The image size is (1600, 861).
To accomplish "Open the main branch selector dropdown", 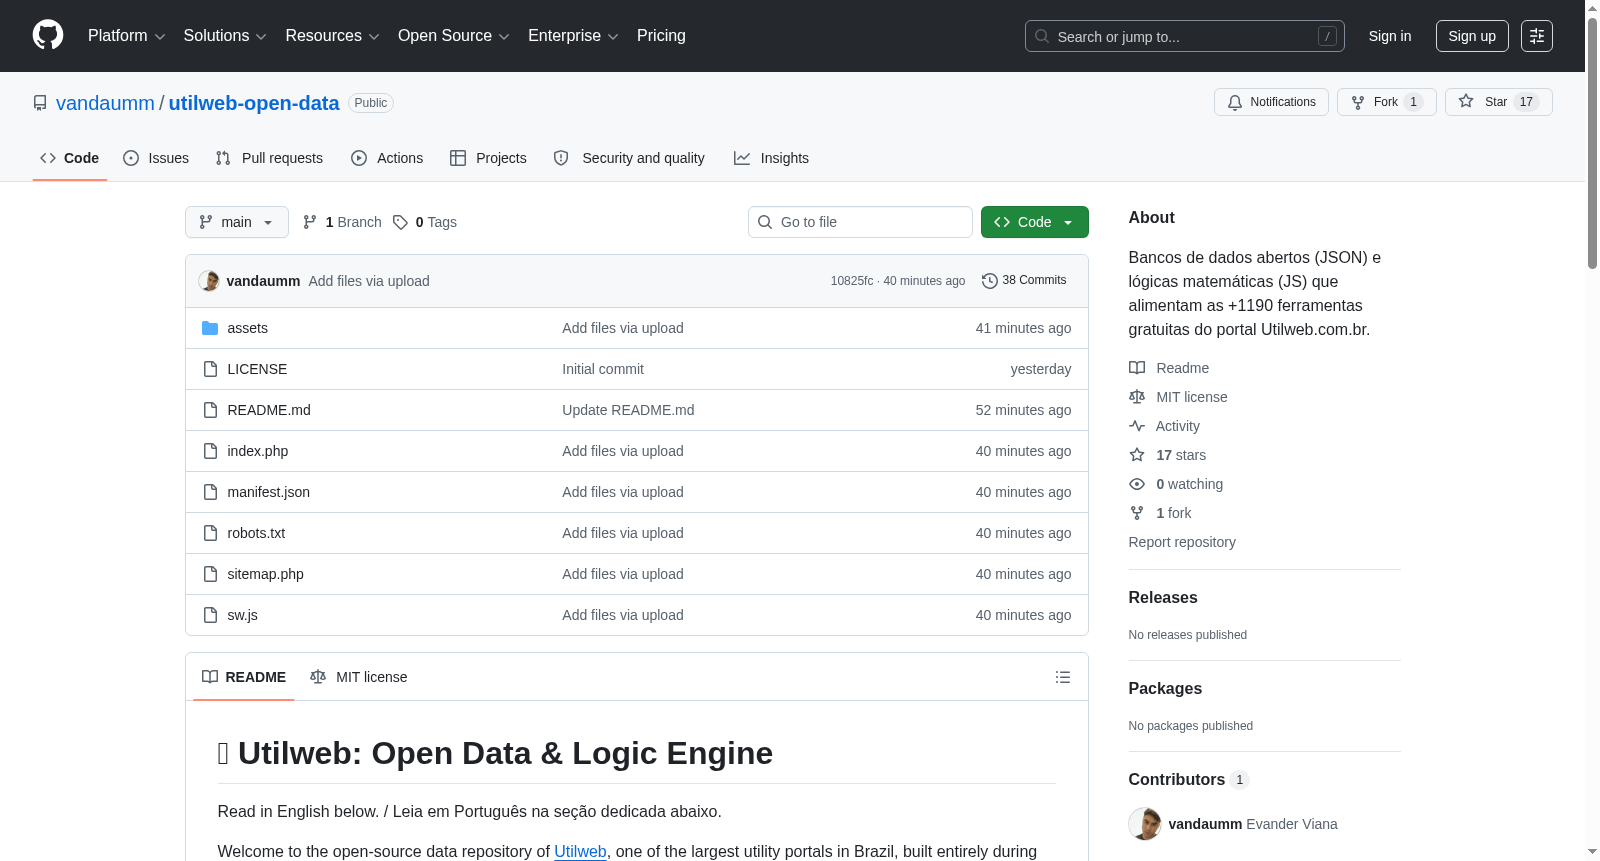I will click(x=237, y=222).
